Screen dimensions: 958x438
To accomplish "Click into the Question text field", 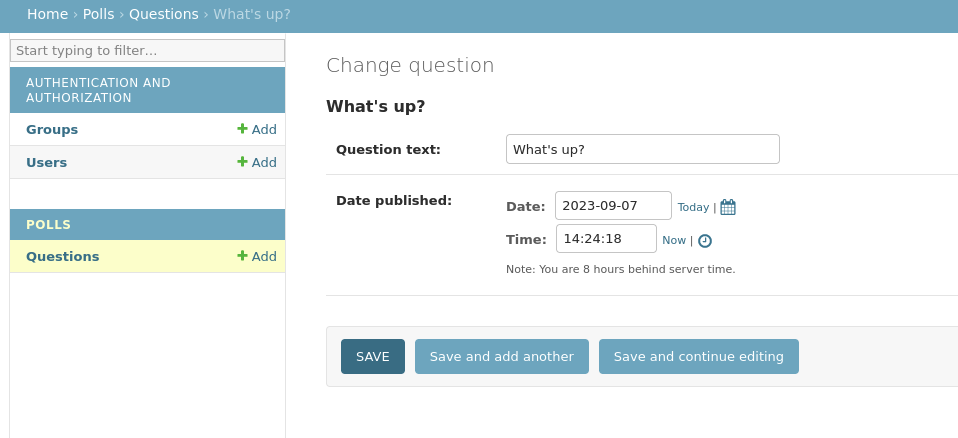I will point(642,149).
